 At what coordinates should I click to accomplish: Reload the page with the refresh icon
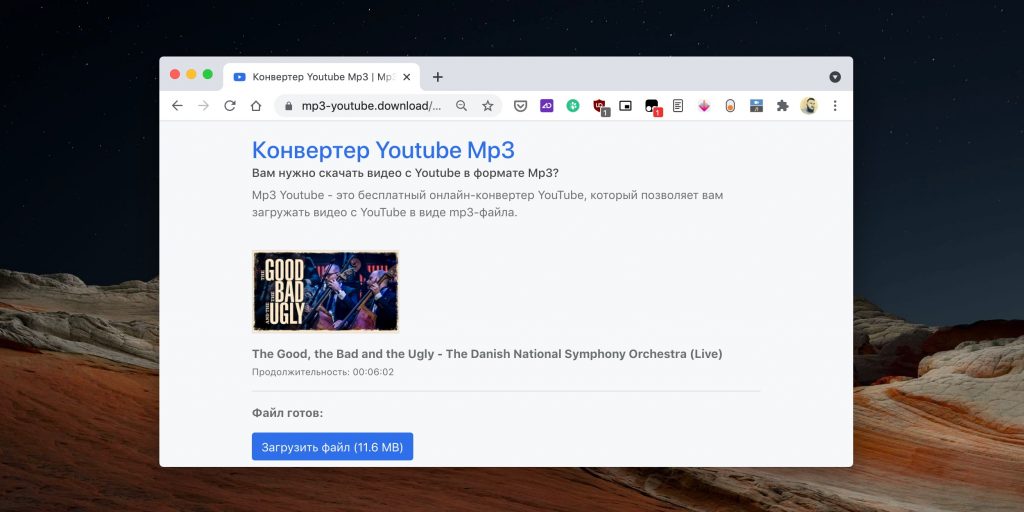tap(230, 106)
